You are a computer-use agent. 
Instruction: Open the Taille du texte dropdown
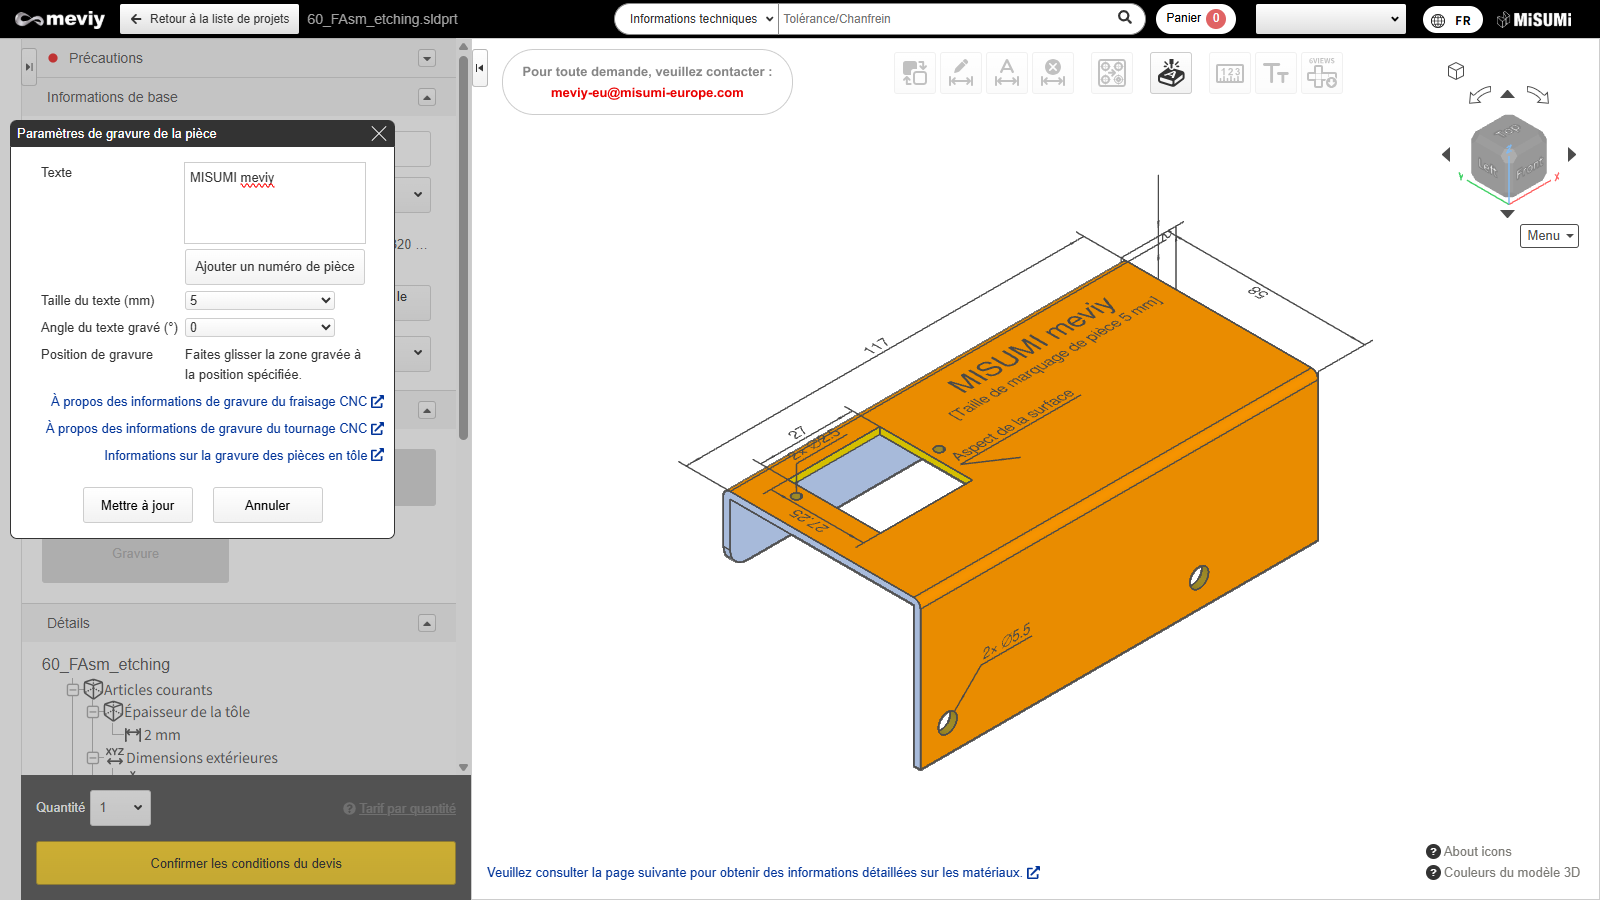coord(260,300)
